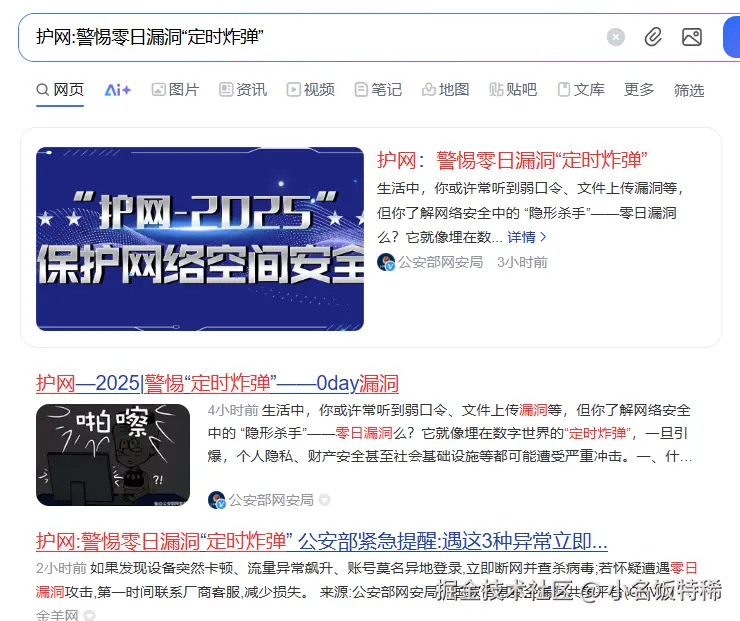
Task: Open the 地图 tab
Action: point(446,89)
